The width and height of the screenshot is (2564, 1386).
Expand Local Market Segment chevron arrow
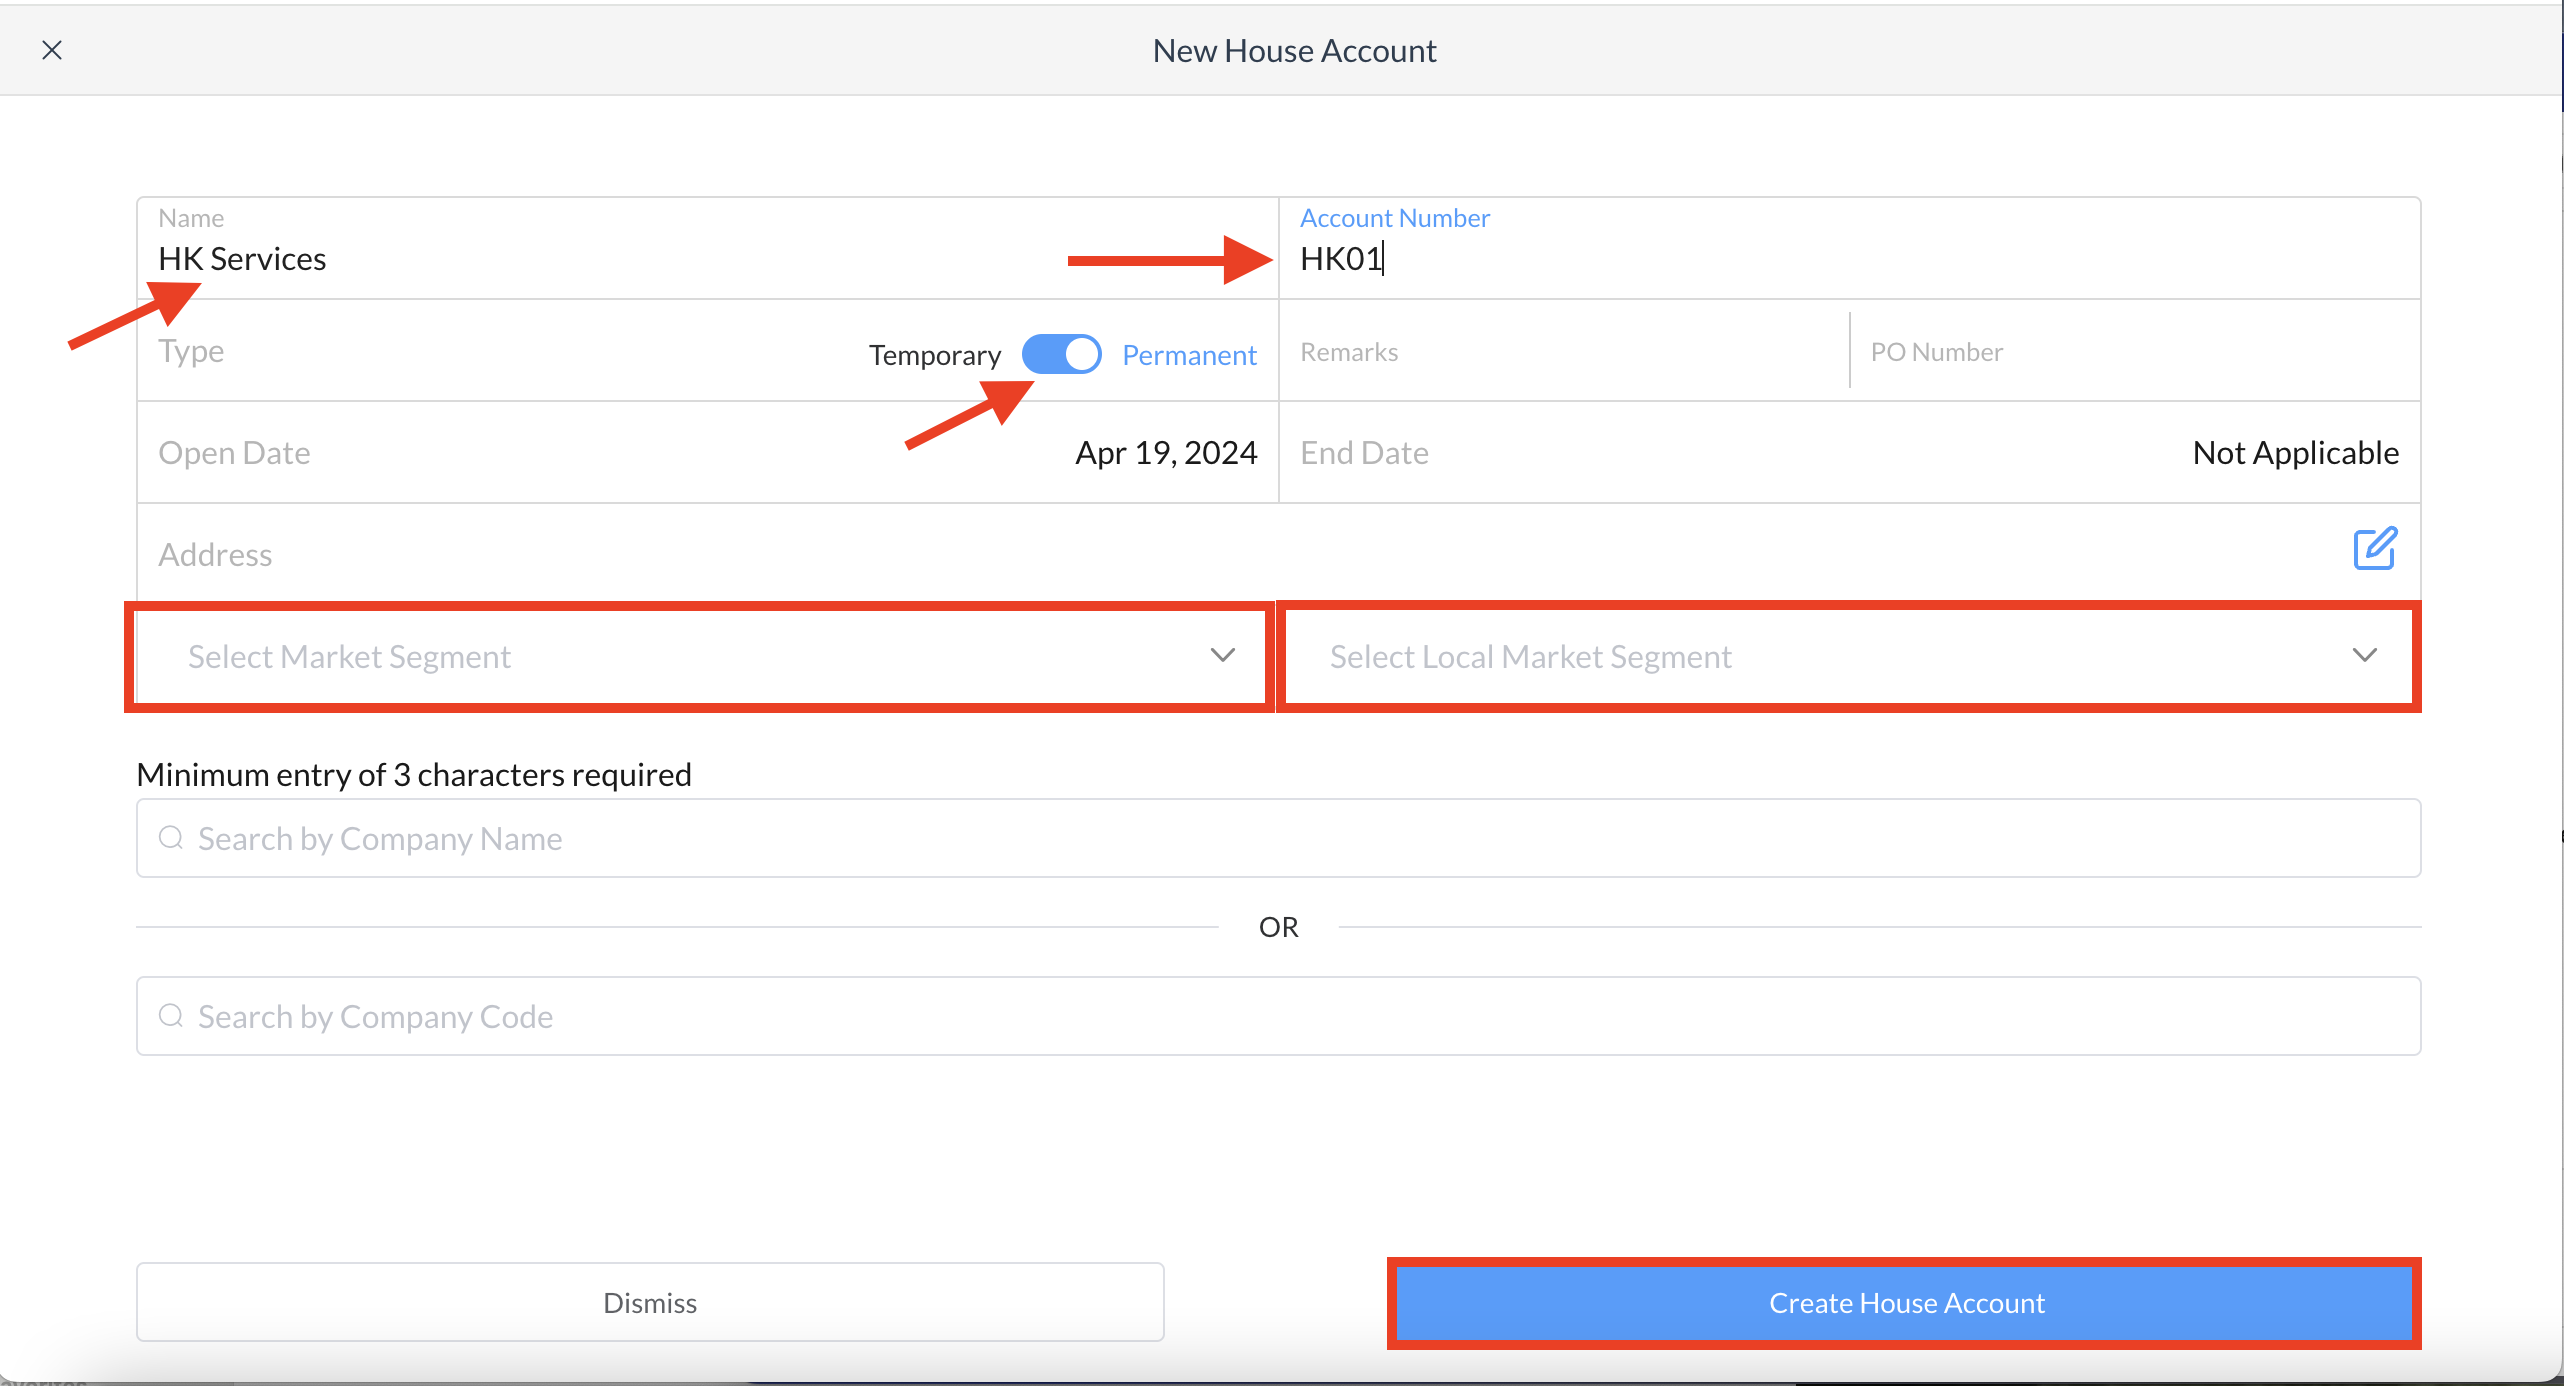(x=2364, y=655)
